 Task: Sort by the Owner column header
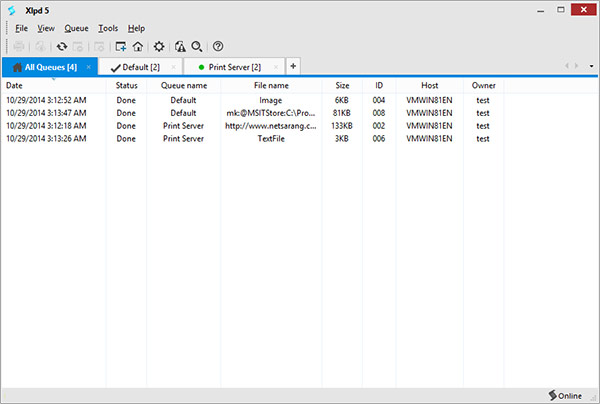tap(483, 85)
